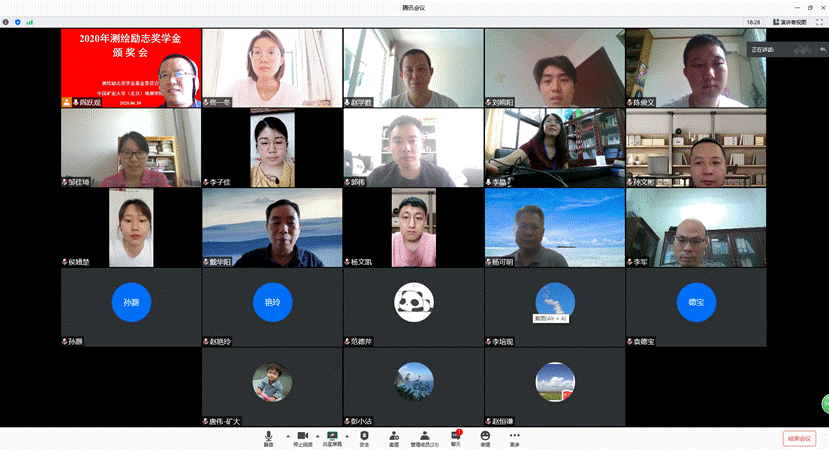Expand the share screen options arrow
Screen dimensions: 829x449
(x=349, y=437)
